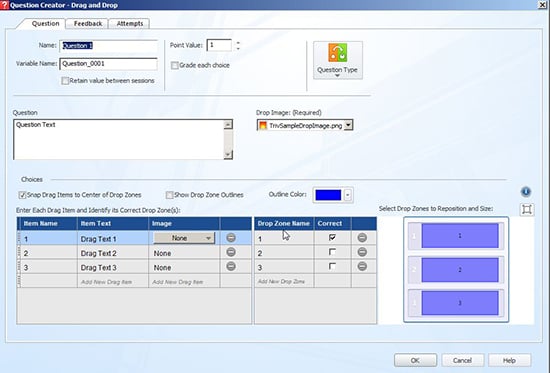Image resolution: width=550 pixels, height=373 pixels.
Task: Select Item Name cell 3
Action: tap(49, 267)
